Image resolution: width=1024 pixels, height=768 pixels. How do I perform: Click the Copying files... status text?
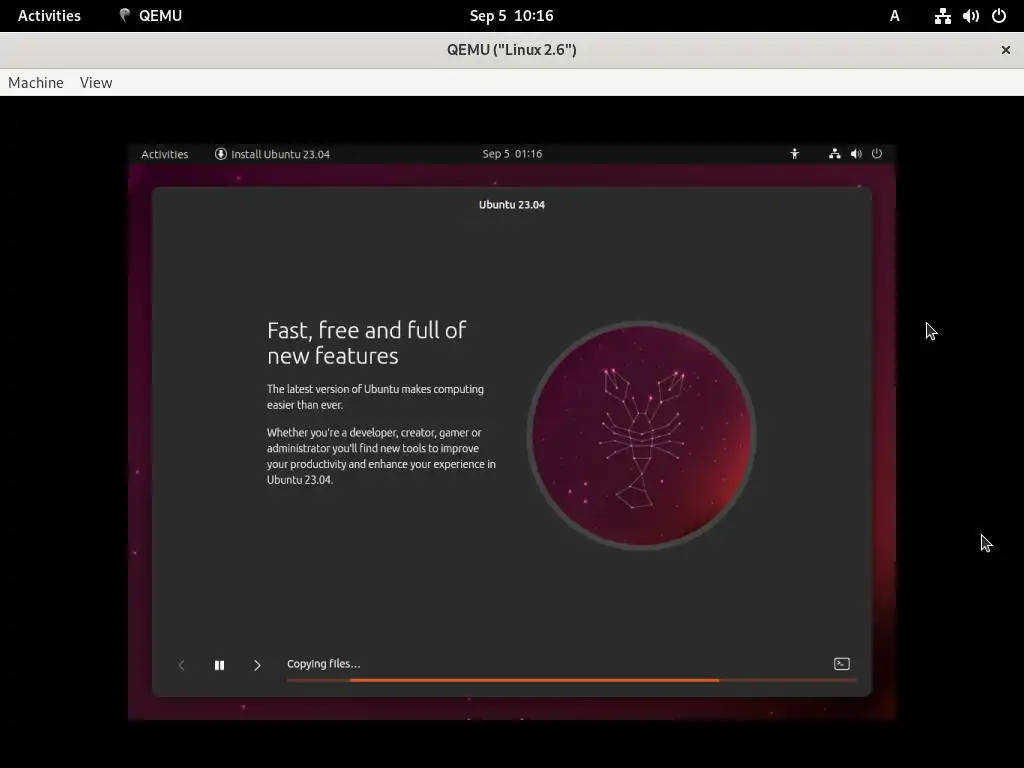[x=323, y=664]
